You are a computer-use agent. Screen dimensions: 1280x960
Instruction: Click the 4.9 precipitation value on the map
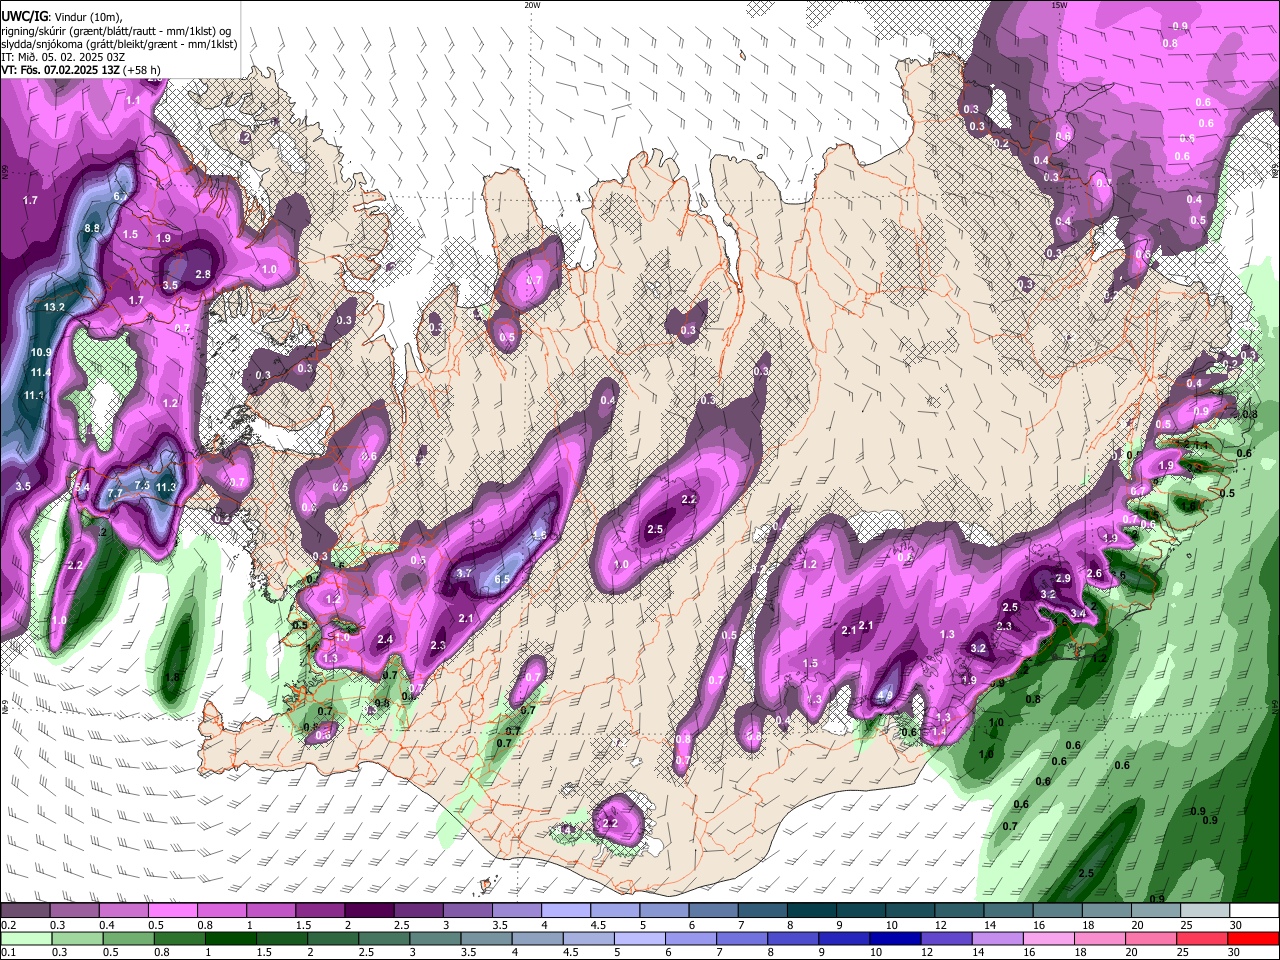884,695
